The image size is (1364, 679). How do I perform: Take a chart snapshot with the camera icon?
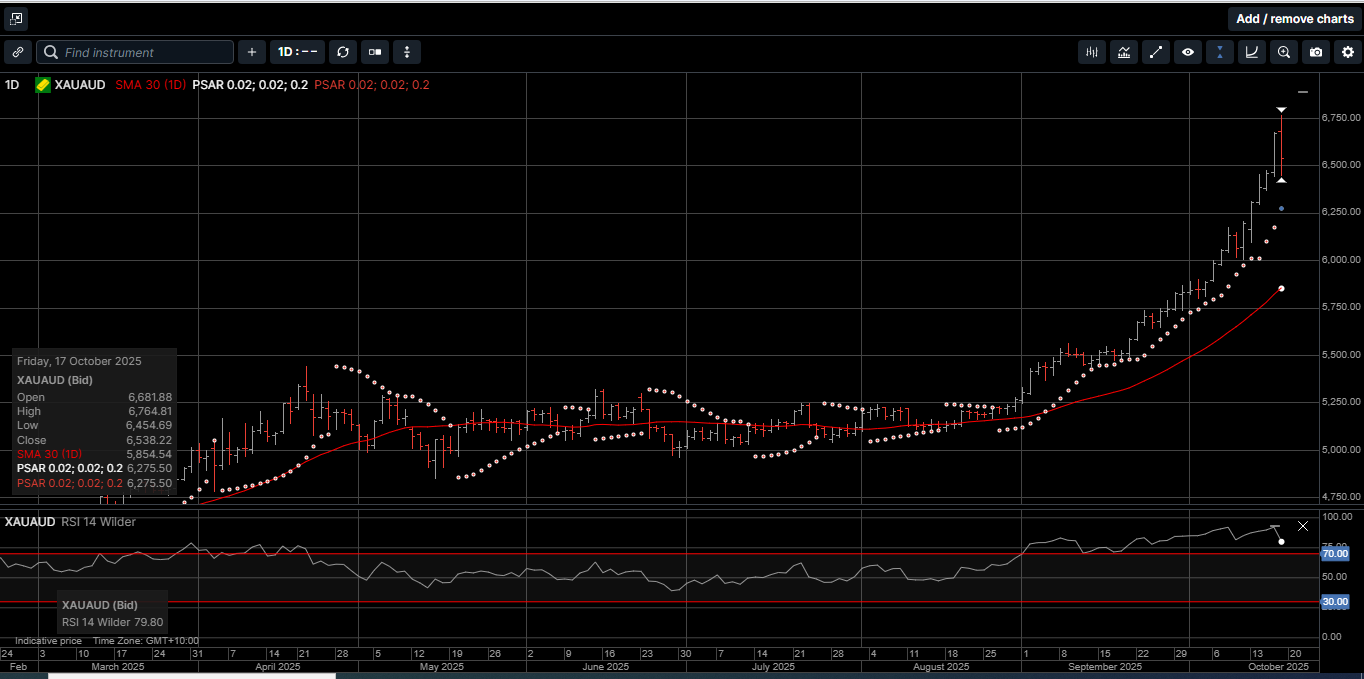point(1316,52)
